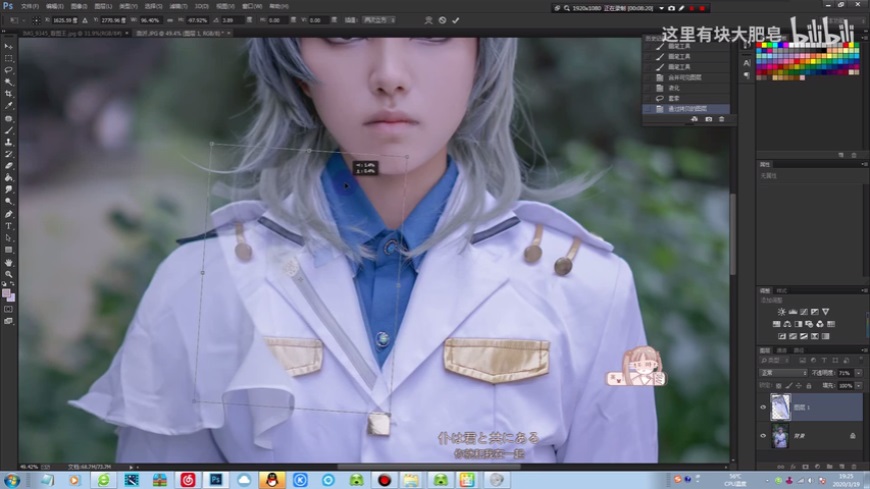Add a layer style (fx)
This screenshot has height=489, width=870.
coord(793,467)
